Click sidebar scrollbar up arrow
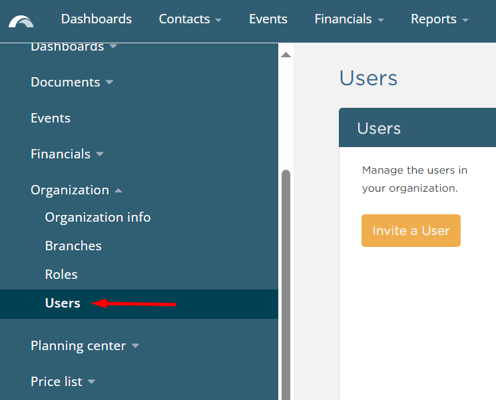Screen dimensions: 496x400 tap(286, 55)
